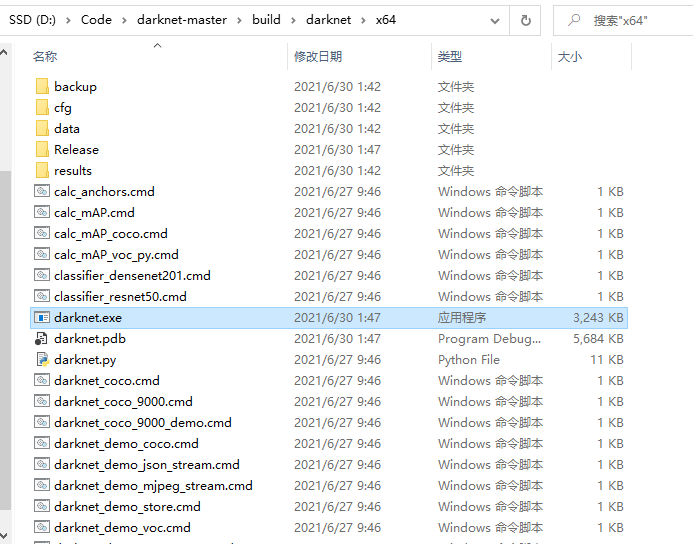Click the calc_anchors.cmd script icon

(x=42, y=192)
